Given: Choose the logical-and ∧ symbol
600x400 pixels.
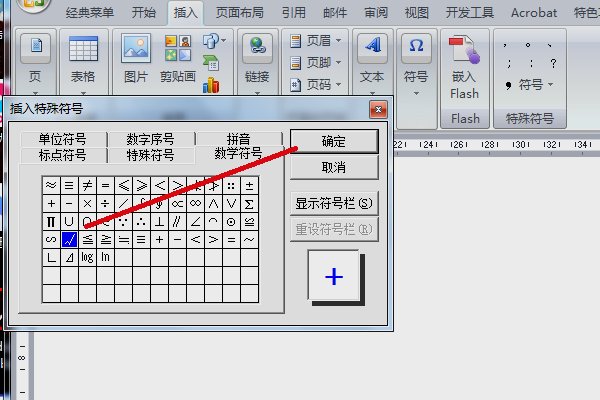Looking at the screenshot, I should (x=214, y=204).
